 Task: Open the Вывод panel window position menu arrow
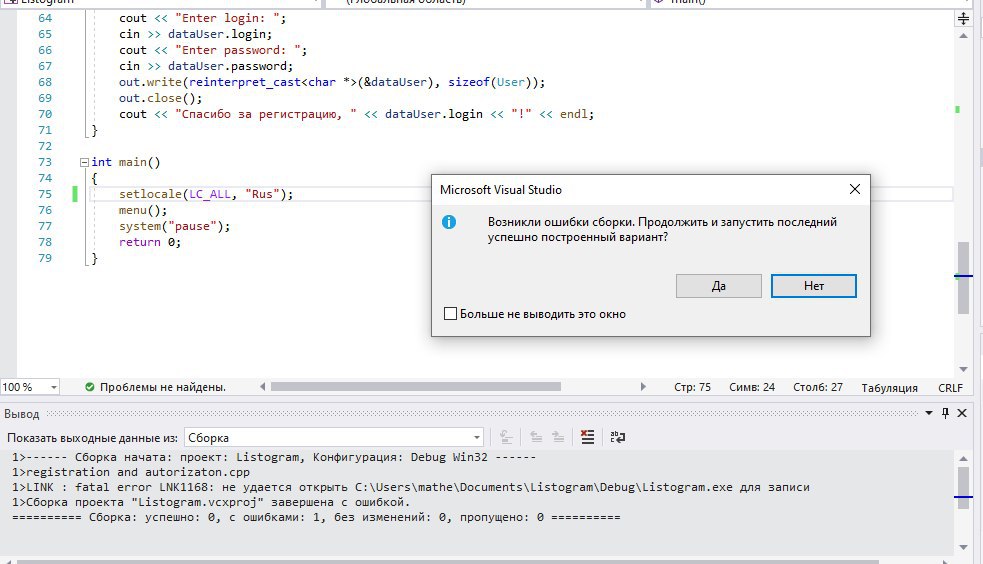pyautogui.click(x=929, y=413)
